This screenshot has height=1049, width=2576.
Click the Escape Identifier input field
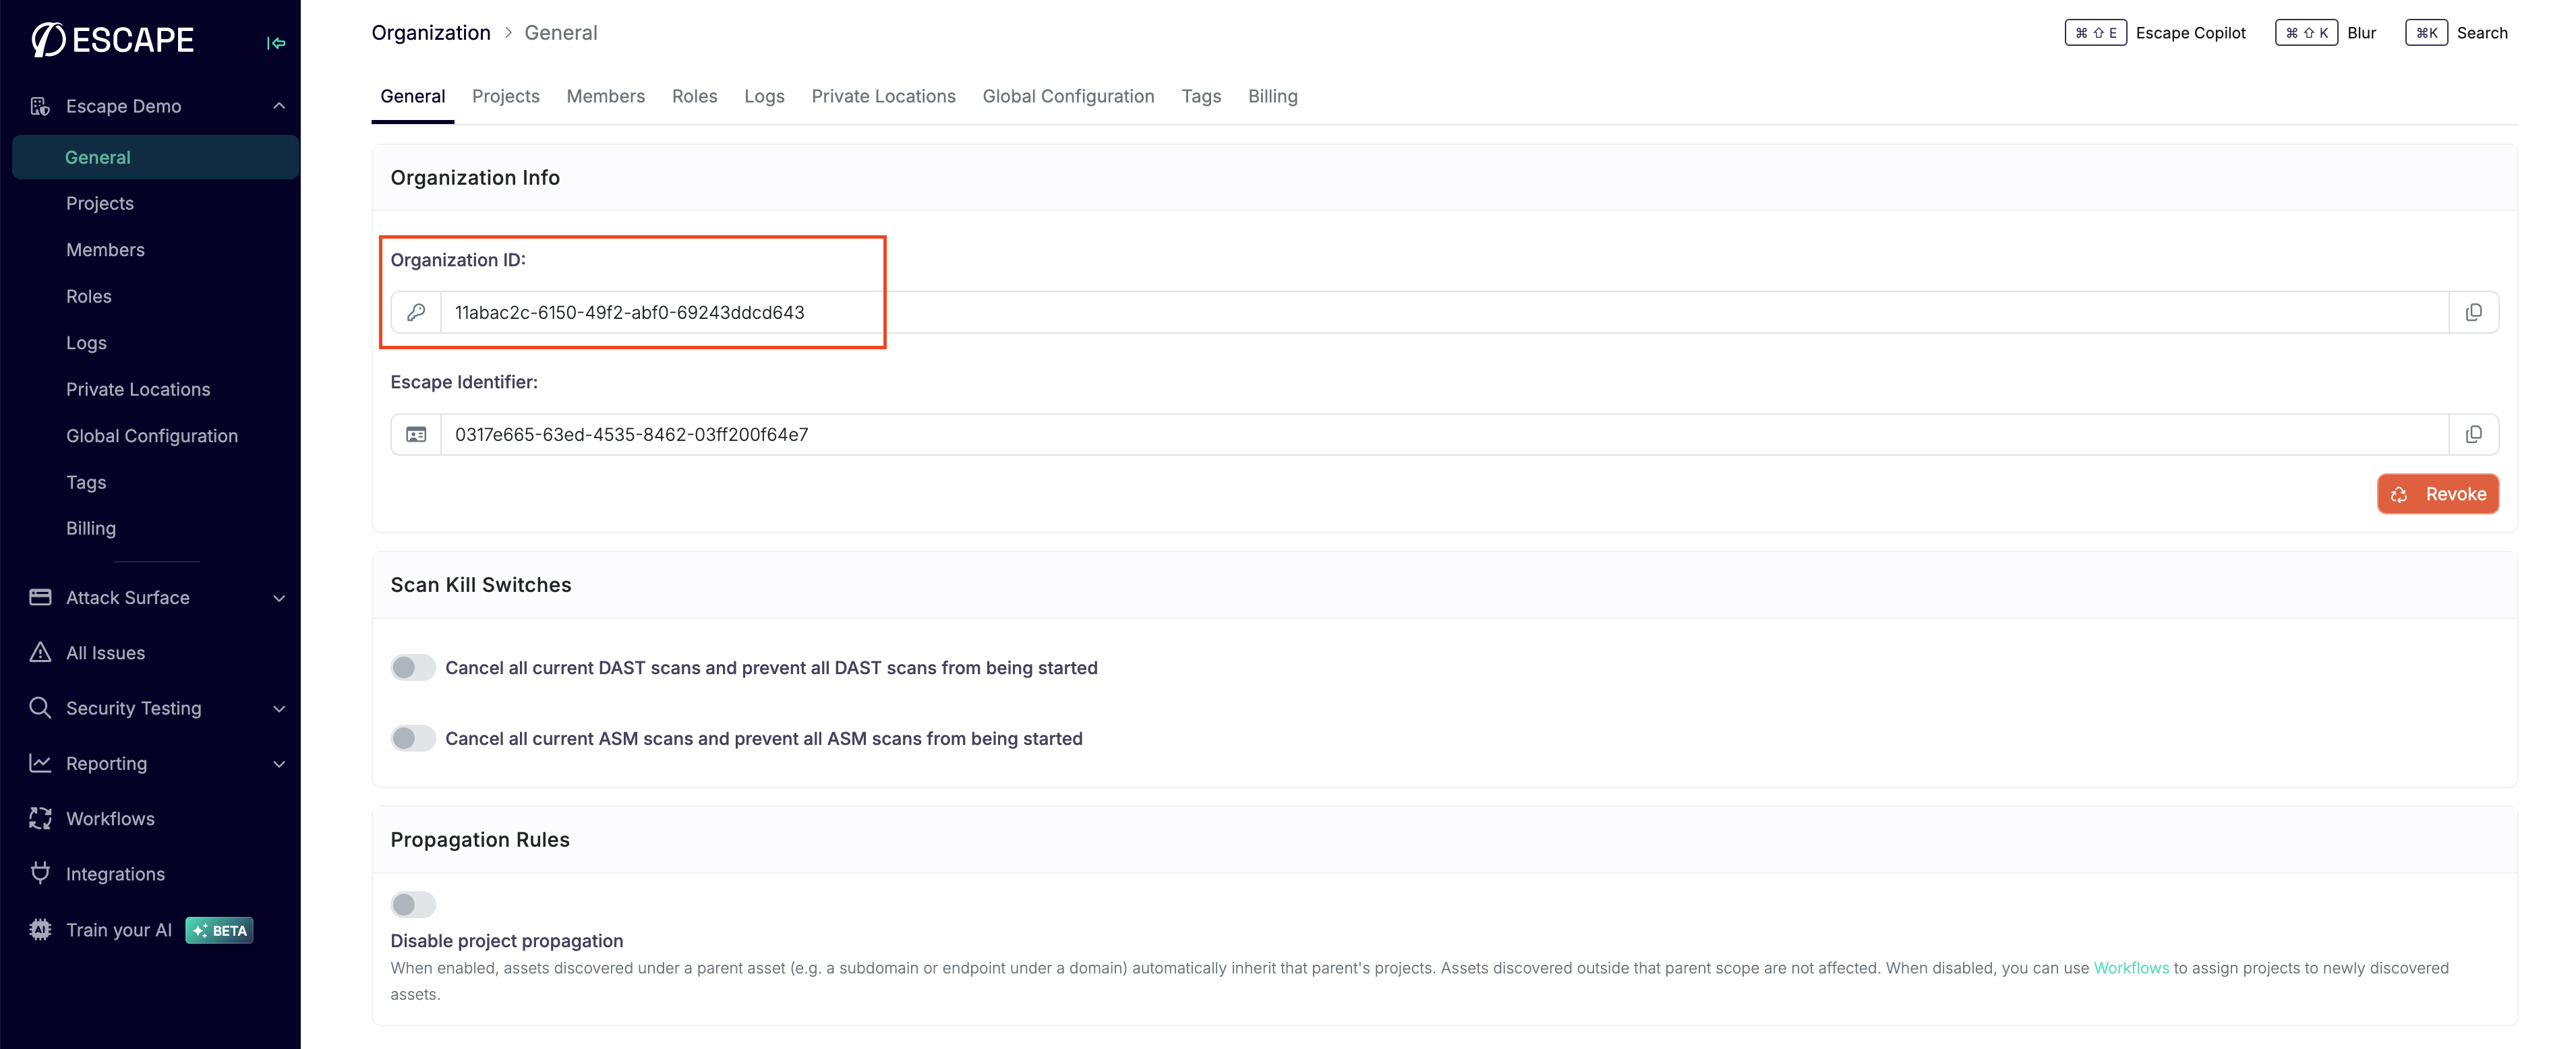1200,434
